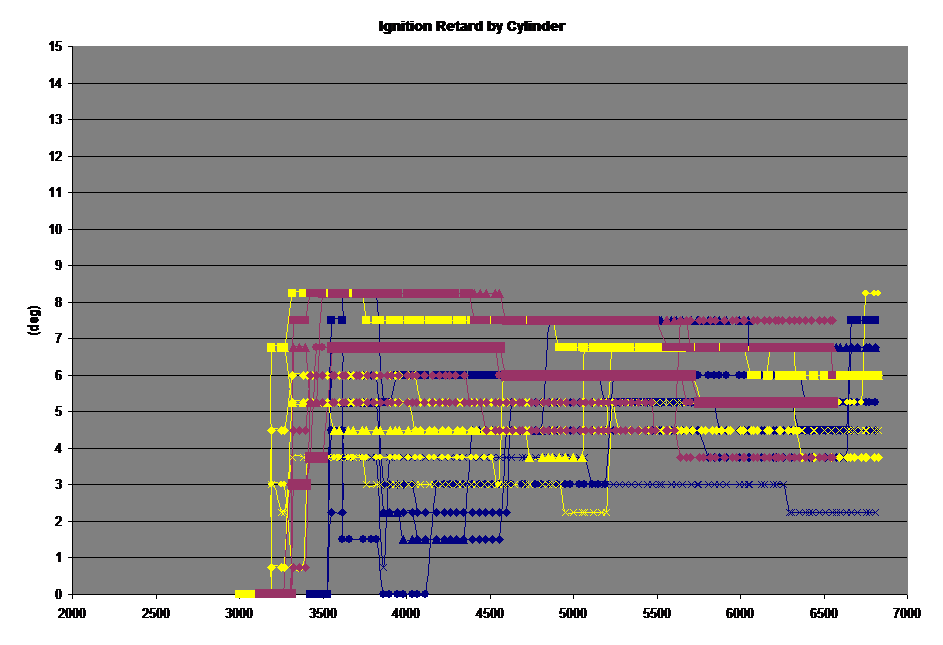943x645 pixels.
Task: Click the topmost label on the vertical axis
Action: tap(58, 47)
